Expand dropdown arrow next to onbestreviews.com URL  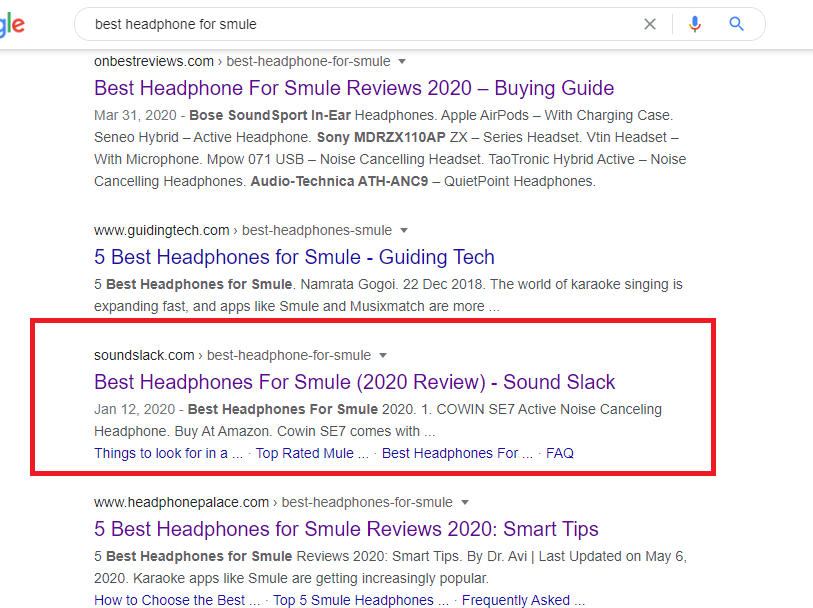pos(402,62)
